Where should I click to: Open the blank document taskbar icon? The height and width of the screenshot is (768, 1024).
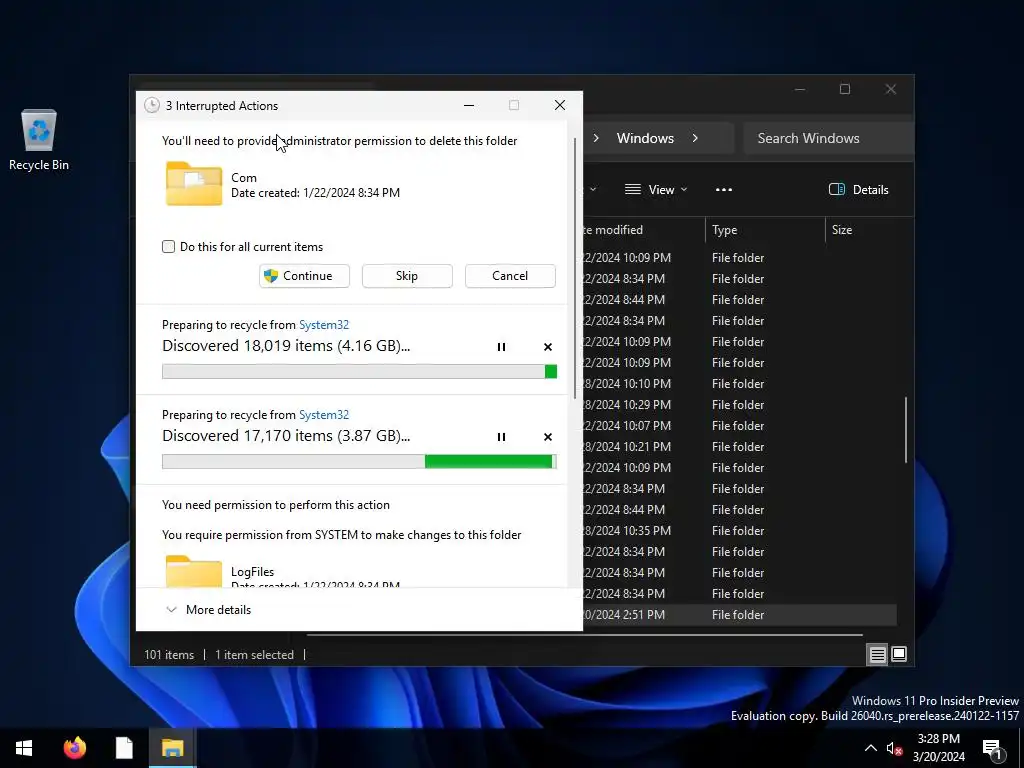124,748
